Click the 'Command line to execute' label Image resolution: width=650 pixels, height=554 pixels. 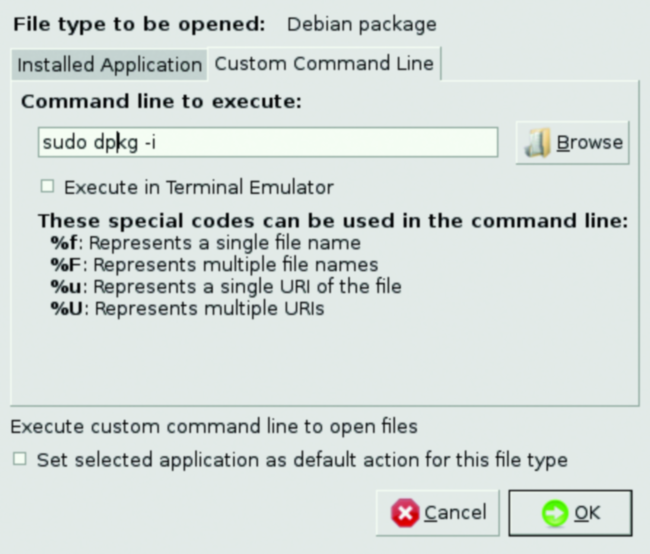161,102
